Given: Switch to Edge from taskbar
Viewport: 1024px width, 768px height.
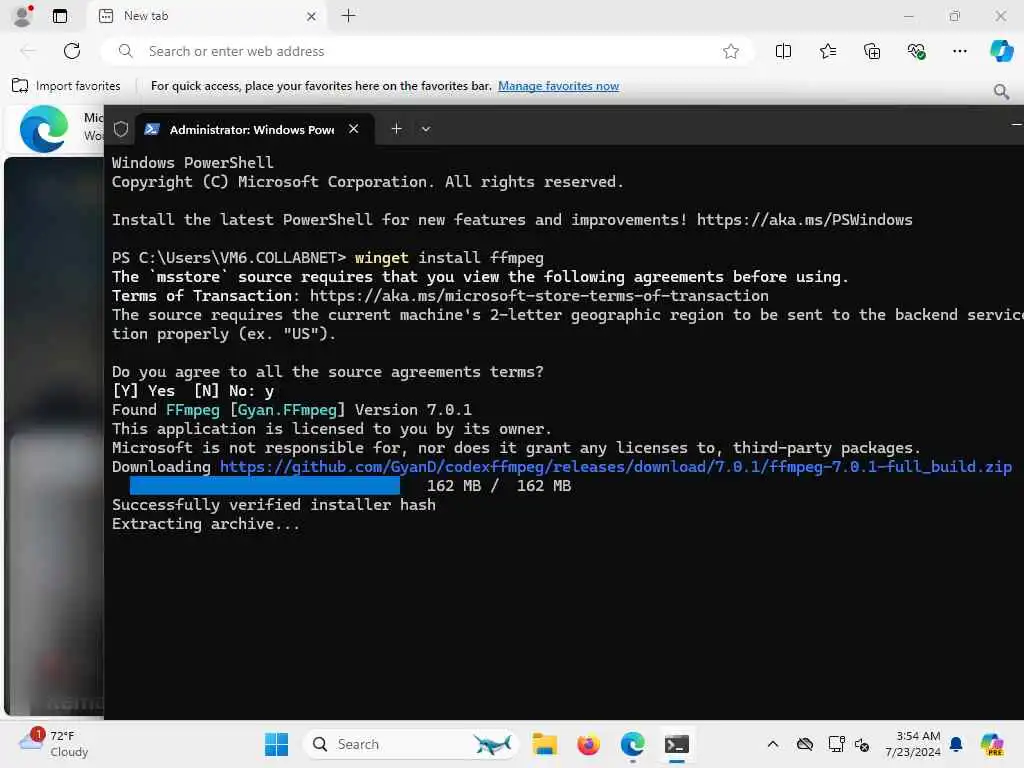Looking at the screenshot, I should pyautogui.click(x=632, y=744).
